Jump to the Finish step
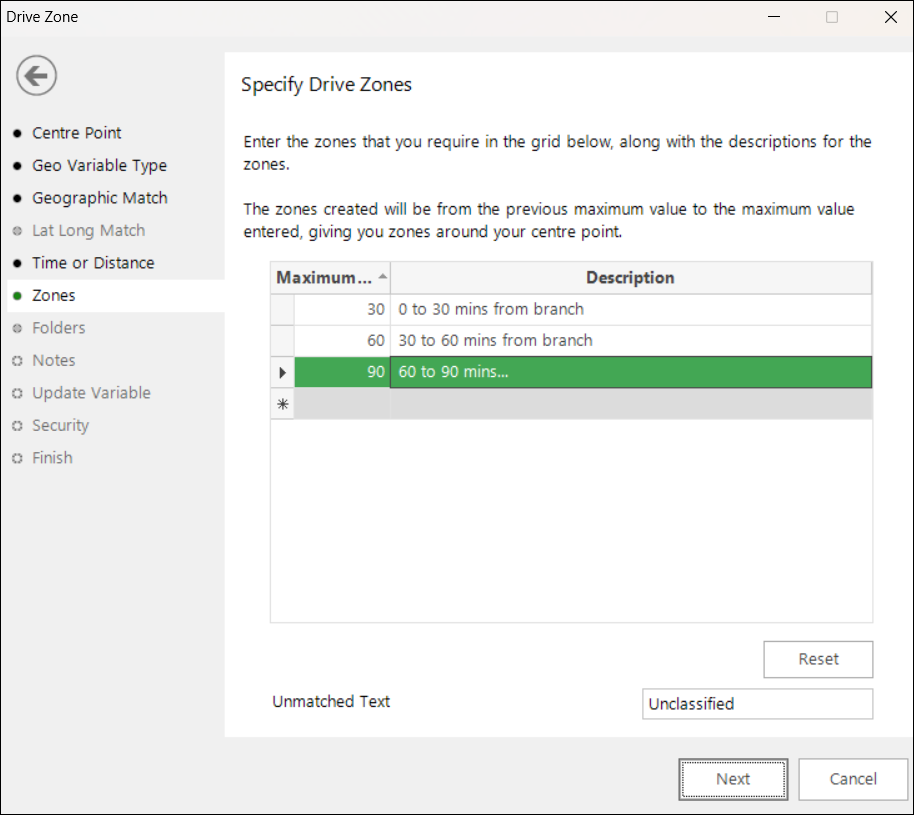 [52, 458]
